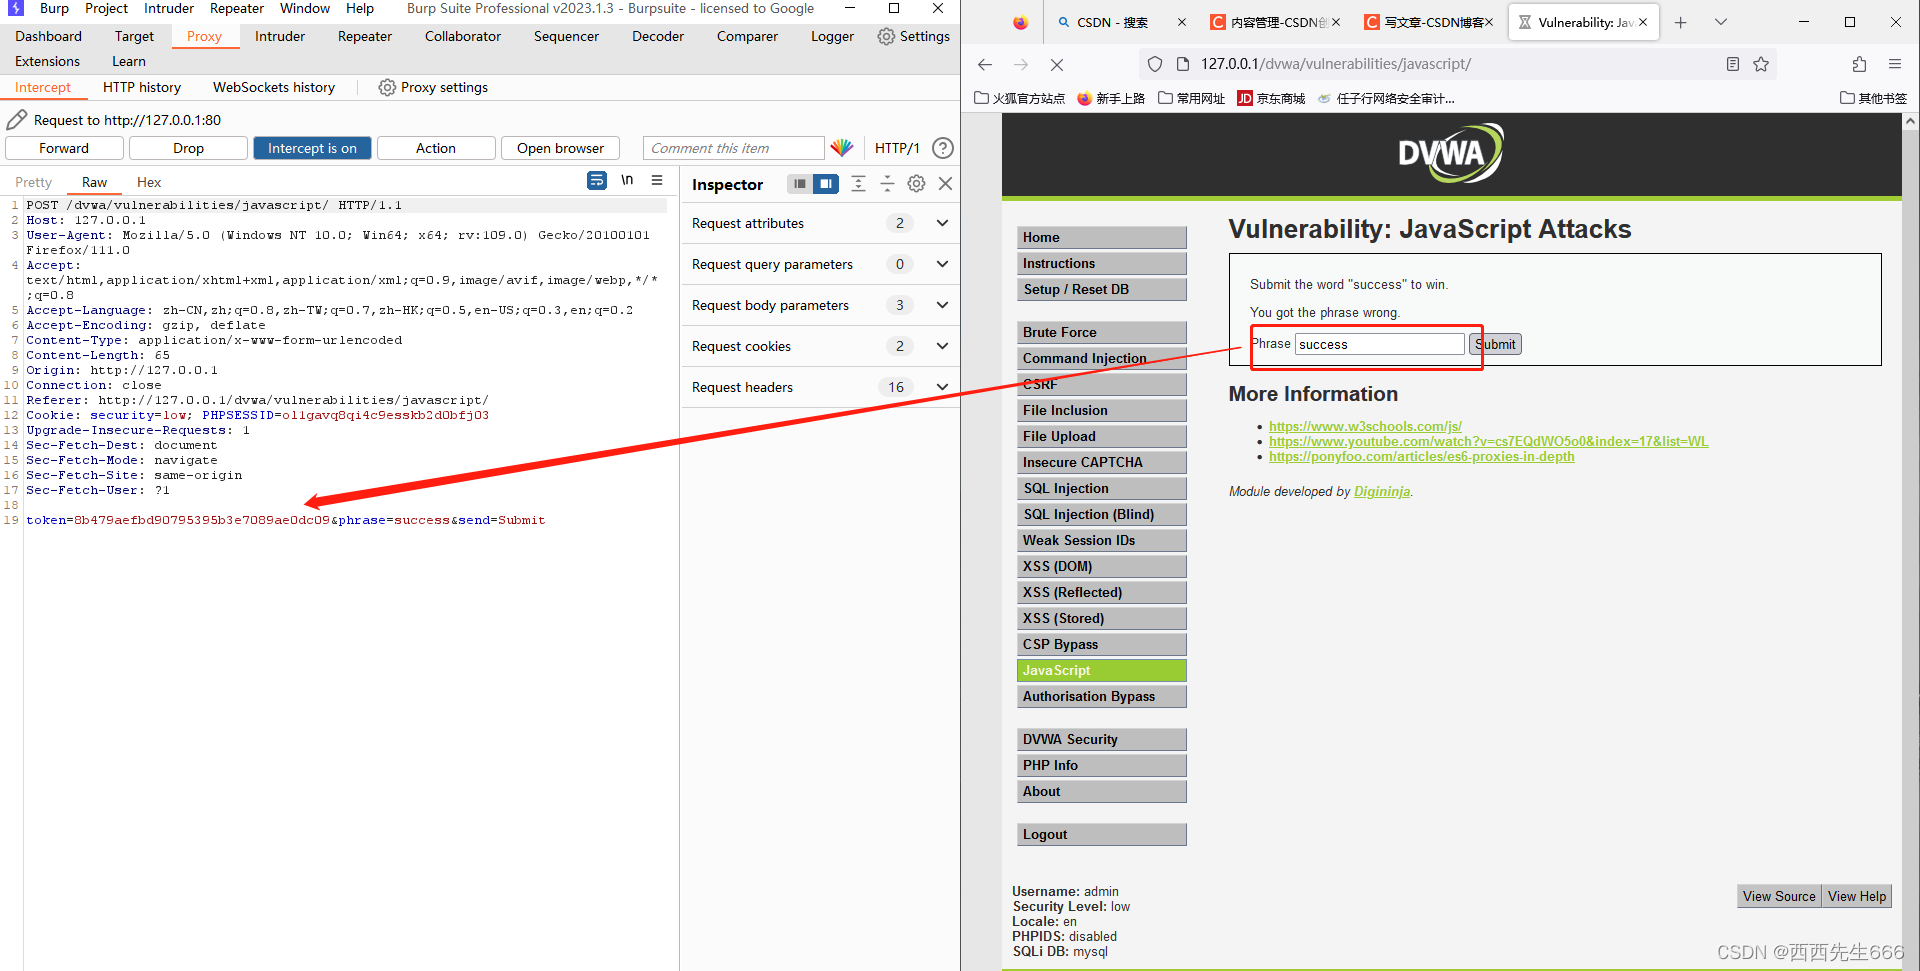The height and width of the screenshot is (971, 1920).
Task: Click View Help button
Action: (1857, 896)
